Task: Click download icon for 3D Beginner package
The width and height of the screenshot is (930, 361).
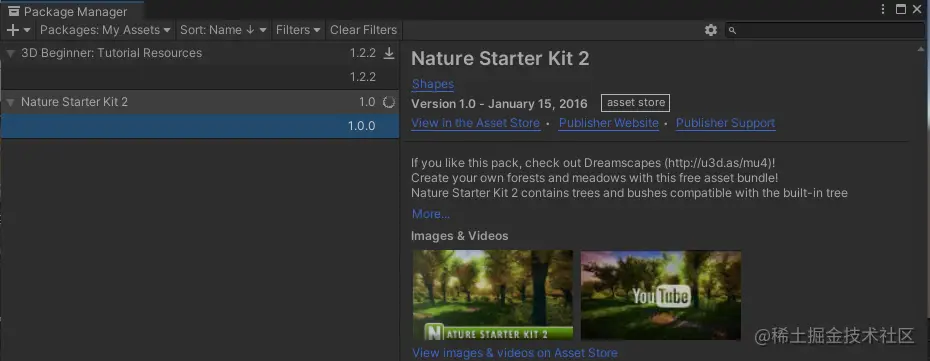Action: point(388,53)
